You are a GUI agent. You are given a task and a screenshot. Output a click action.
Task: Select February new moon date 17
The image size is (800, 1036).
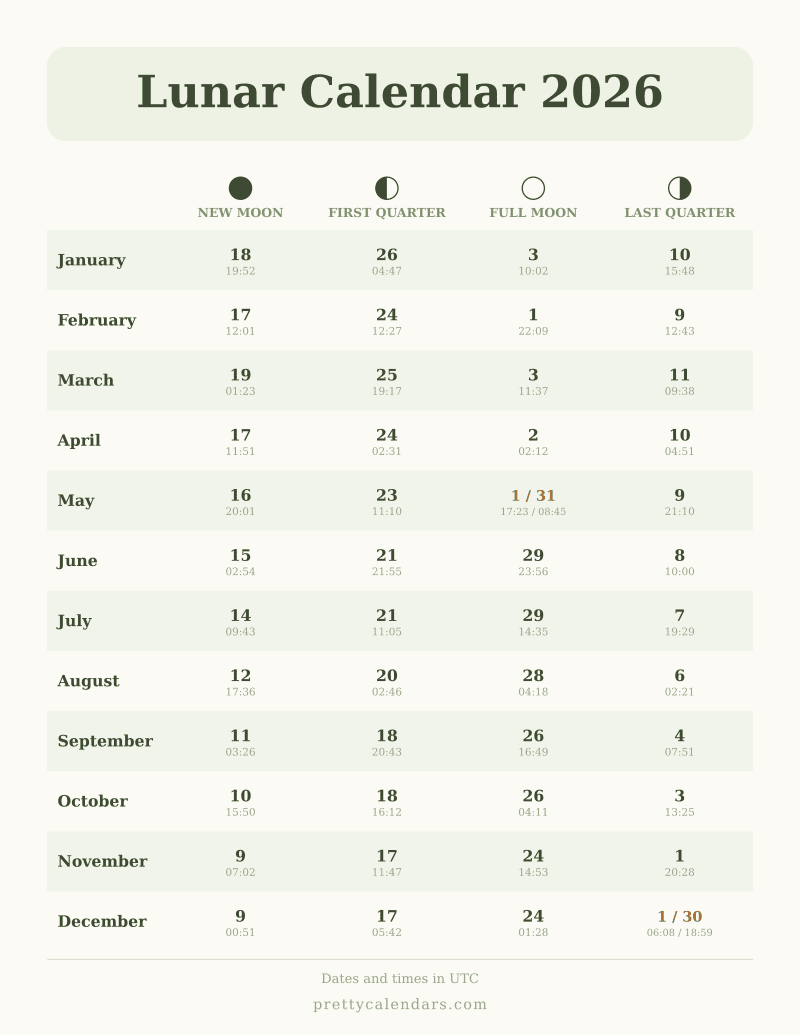240,315
